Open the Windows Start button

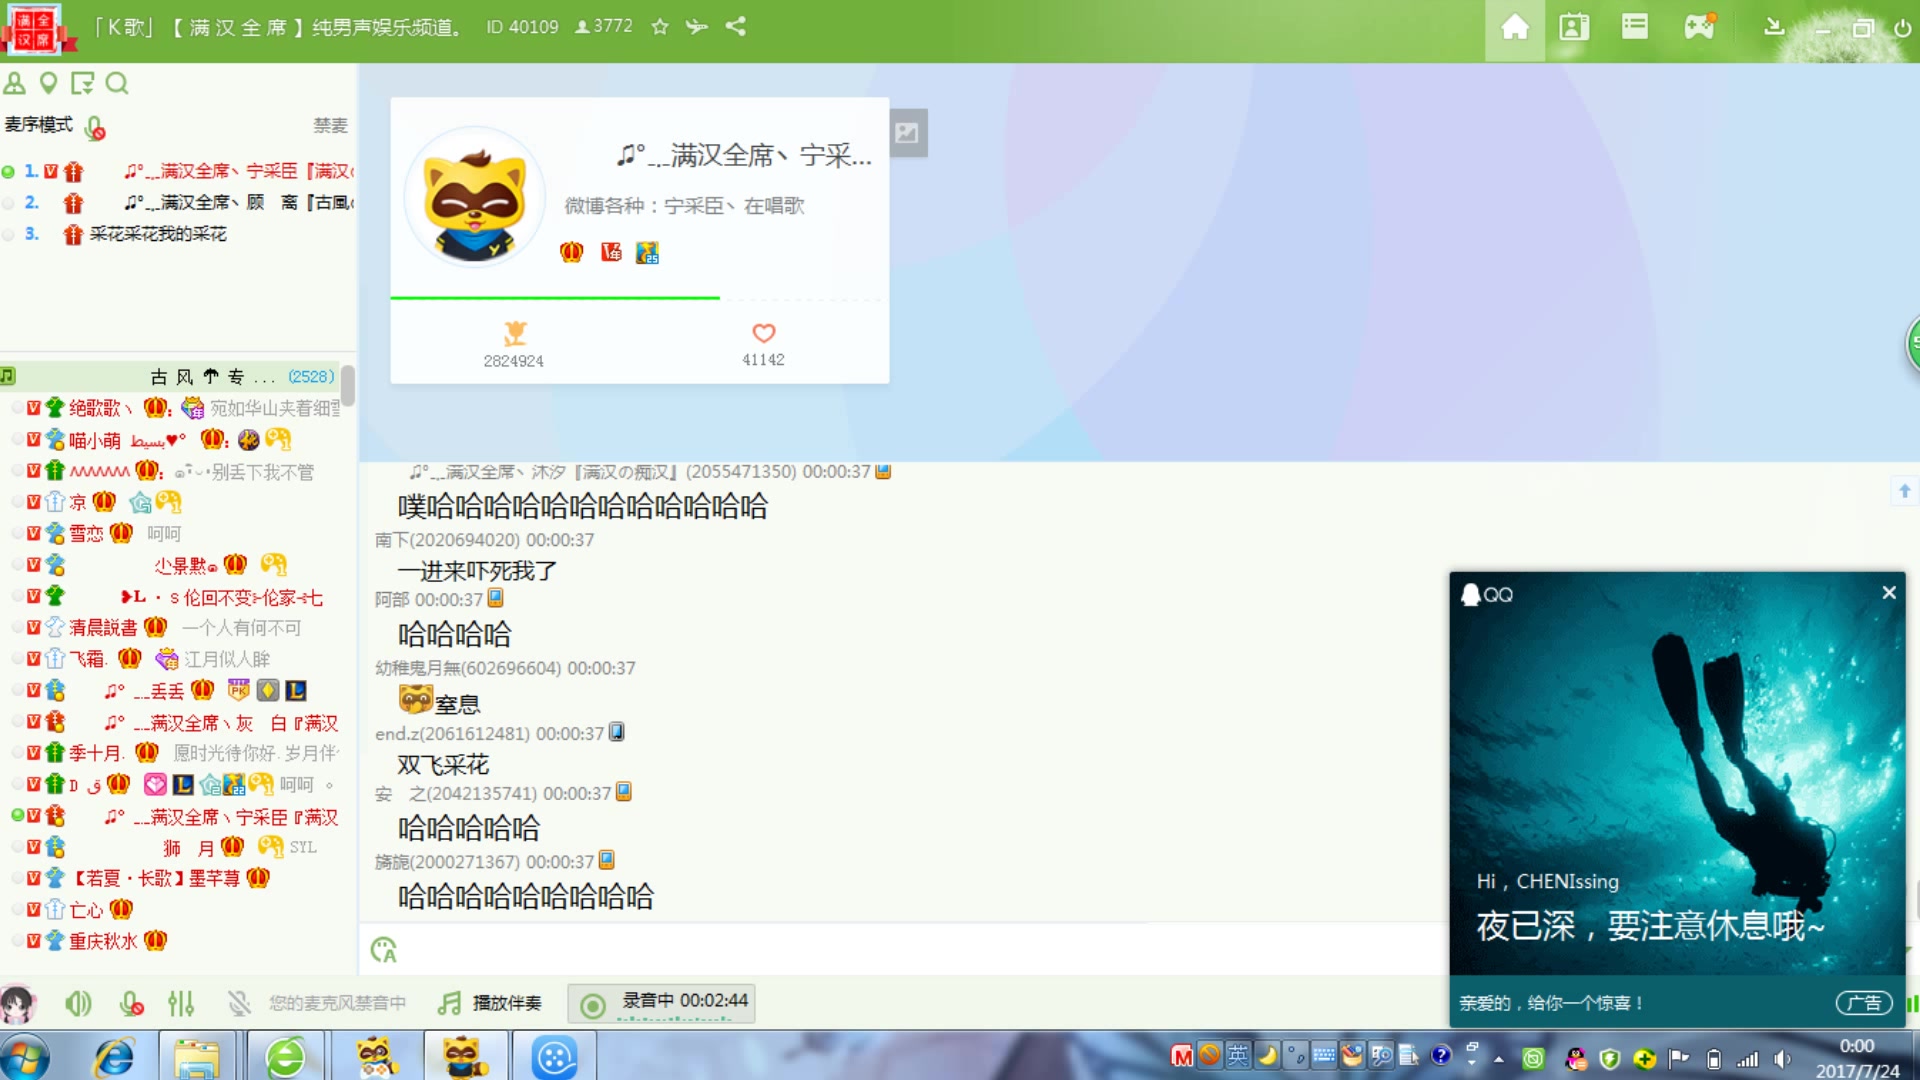[24, 1057]
